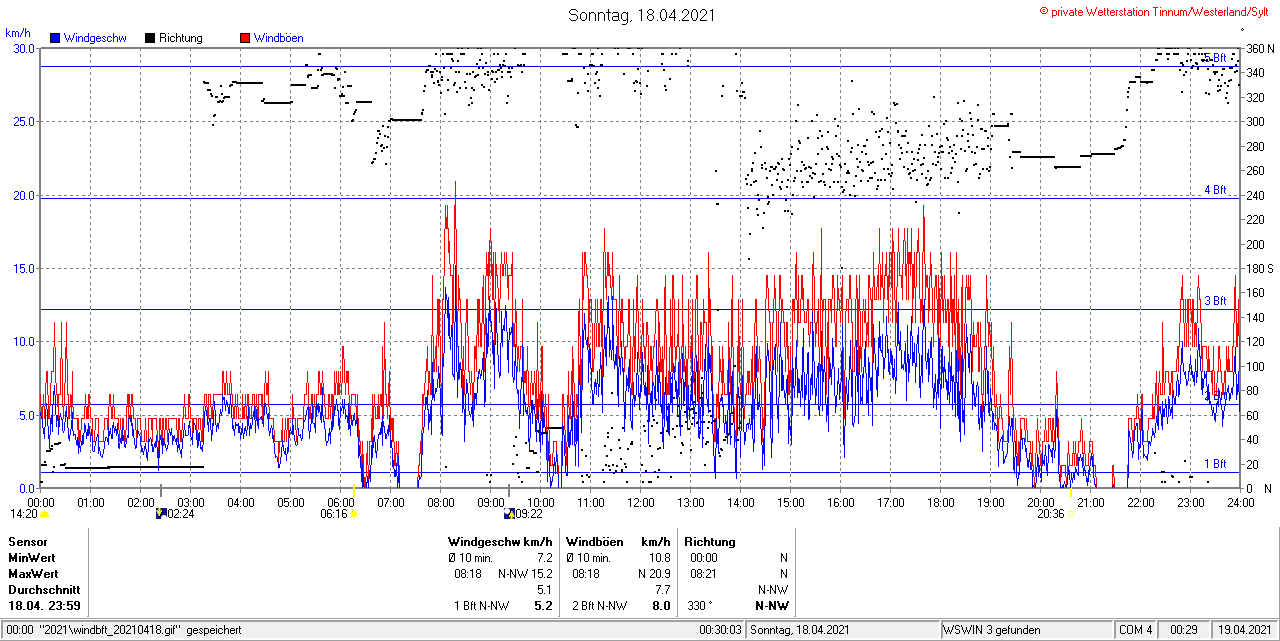
Task: Click the 15:00 tick label on x-axis
Action: tap(790, 502)
